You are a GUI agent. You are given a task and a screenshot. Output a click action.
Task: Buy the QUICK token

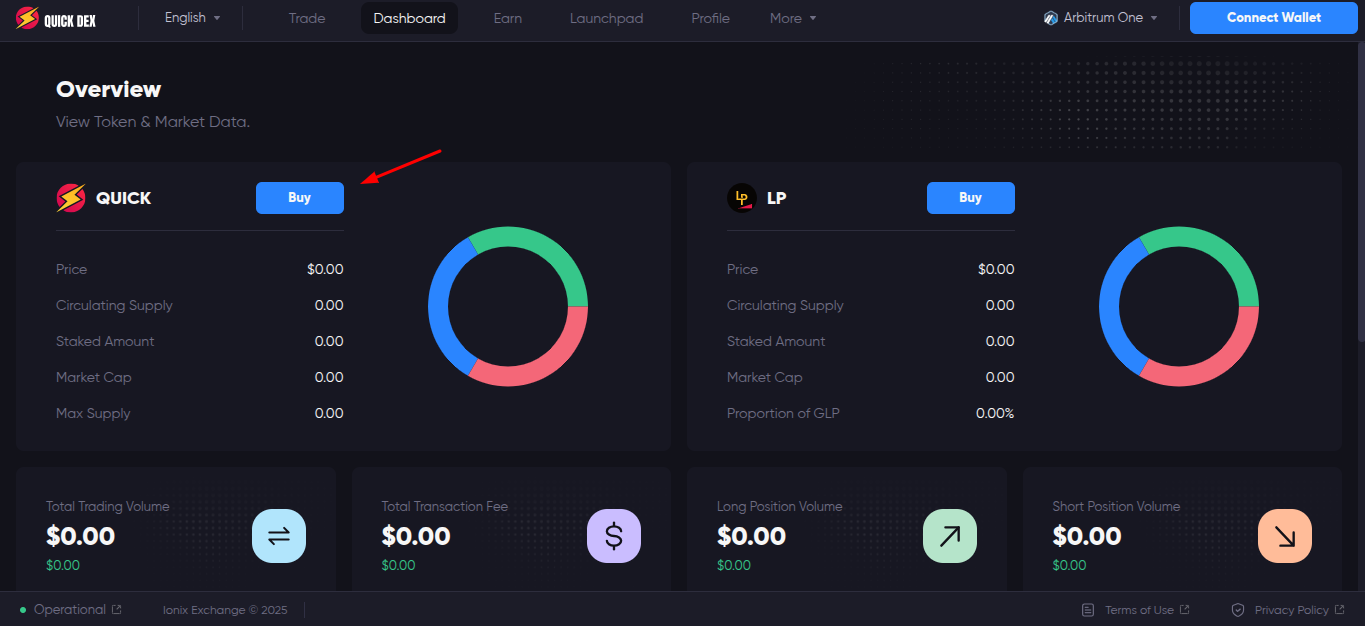coord(300,198)
